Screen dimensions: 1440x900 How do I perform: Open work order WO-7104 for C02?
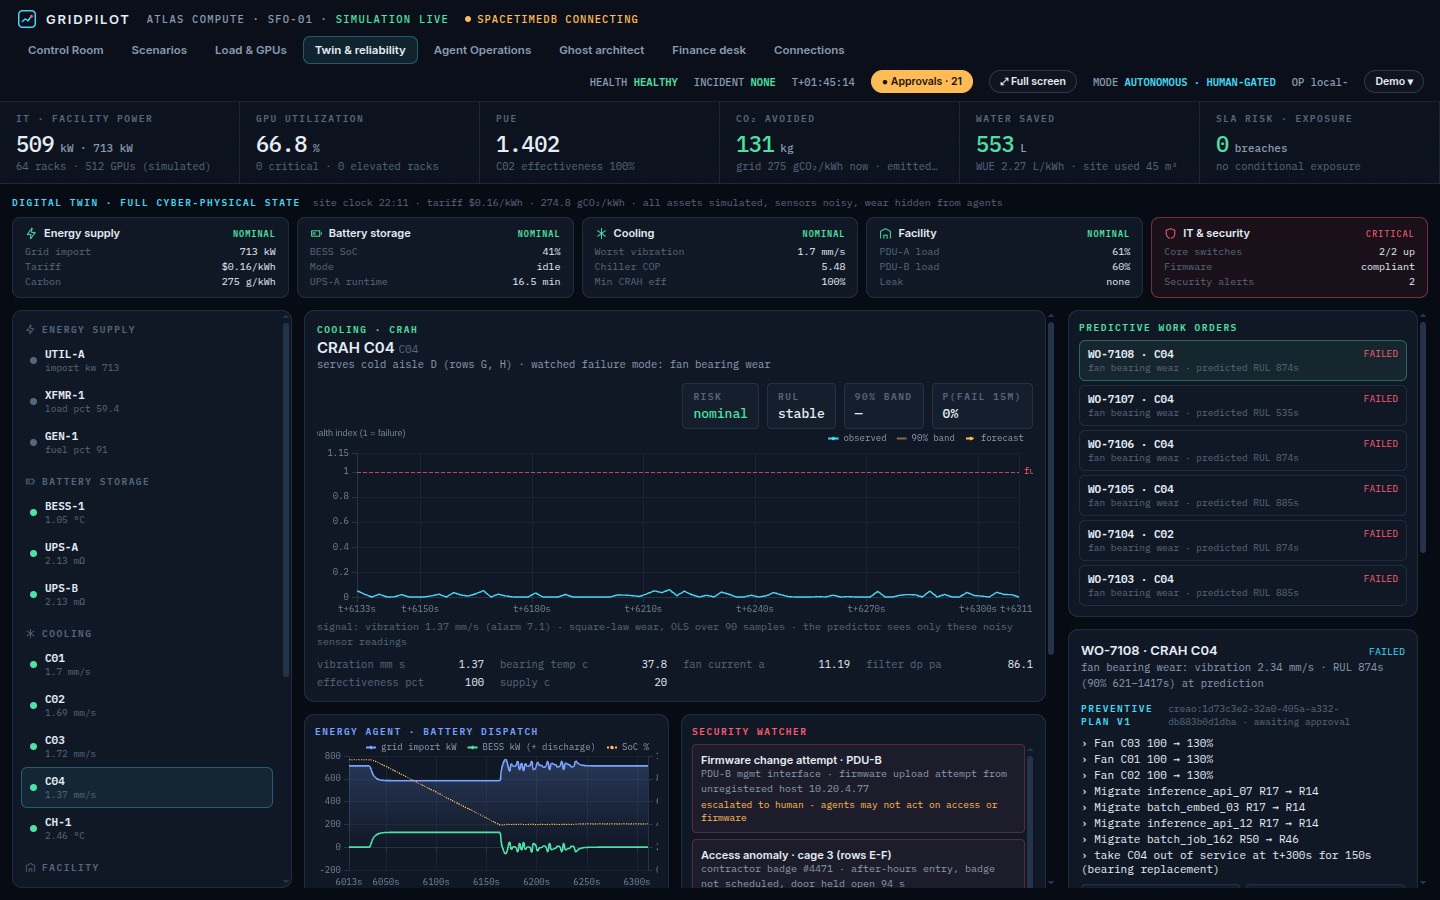point(1243,540)
